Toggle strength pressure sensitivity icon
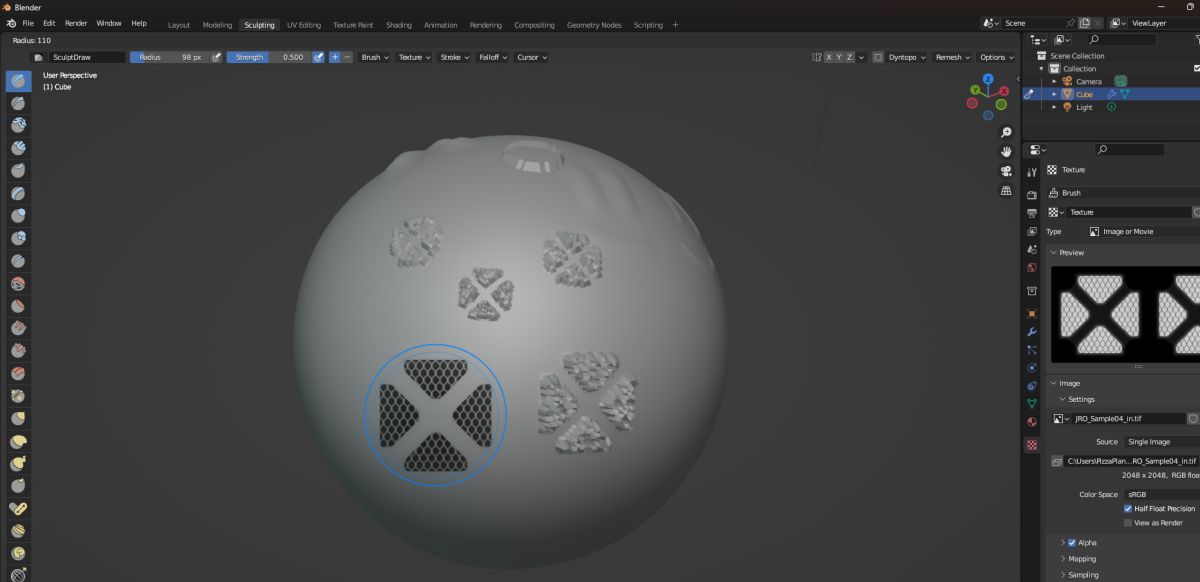 coord(318,57)
